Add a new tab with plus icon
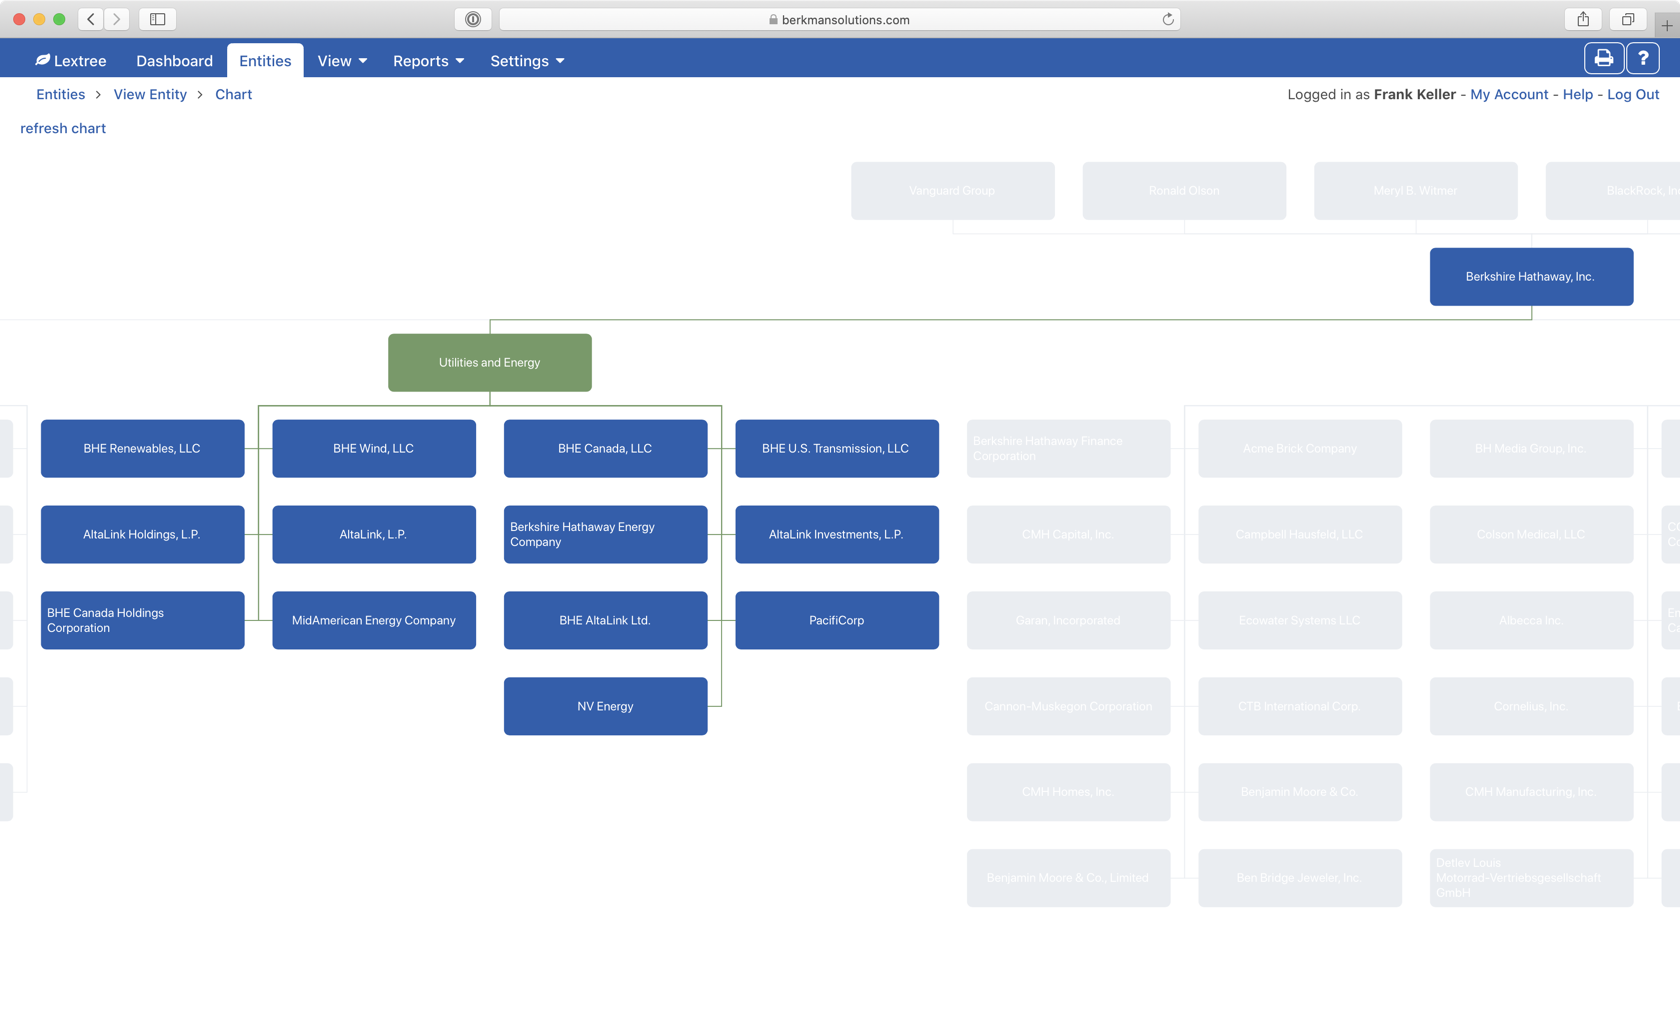The width and height of the screenshot is (1680, 1027). [1667, 25]
